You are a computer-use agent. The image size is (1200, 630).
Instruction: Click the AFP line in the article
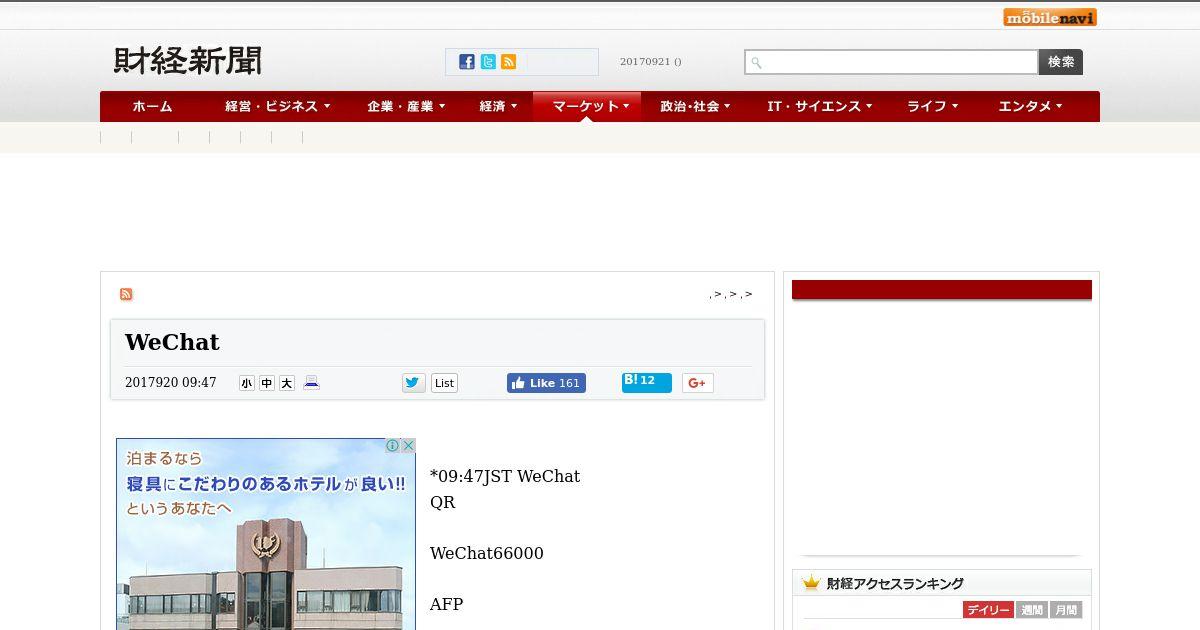click(447, 604)
